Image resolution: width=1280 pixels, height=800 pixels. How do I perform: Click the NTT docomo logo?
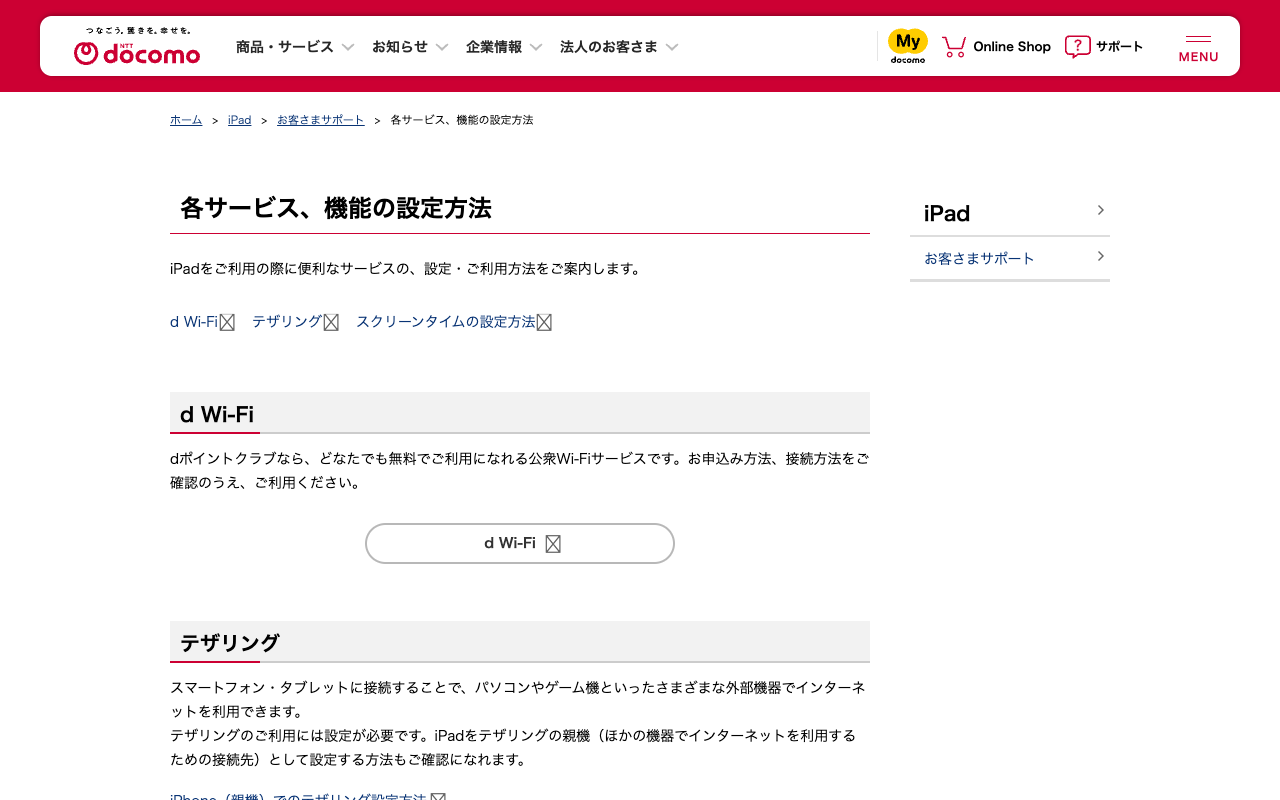tap(137, 46)
